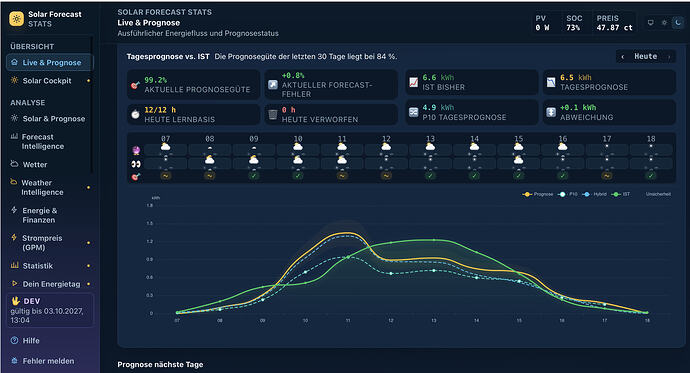Click the 07 hour forecast weather icon

coord(165,147)
